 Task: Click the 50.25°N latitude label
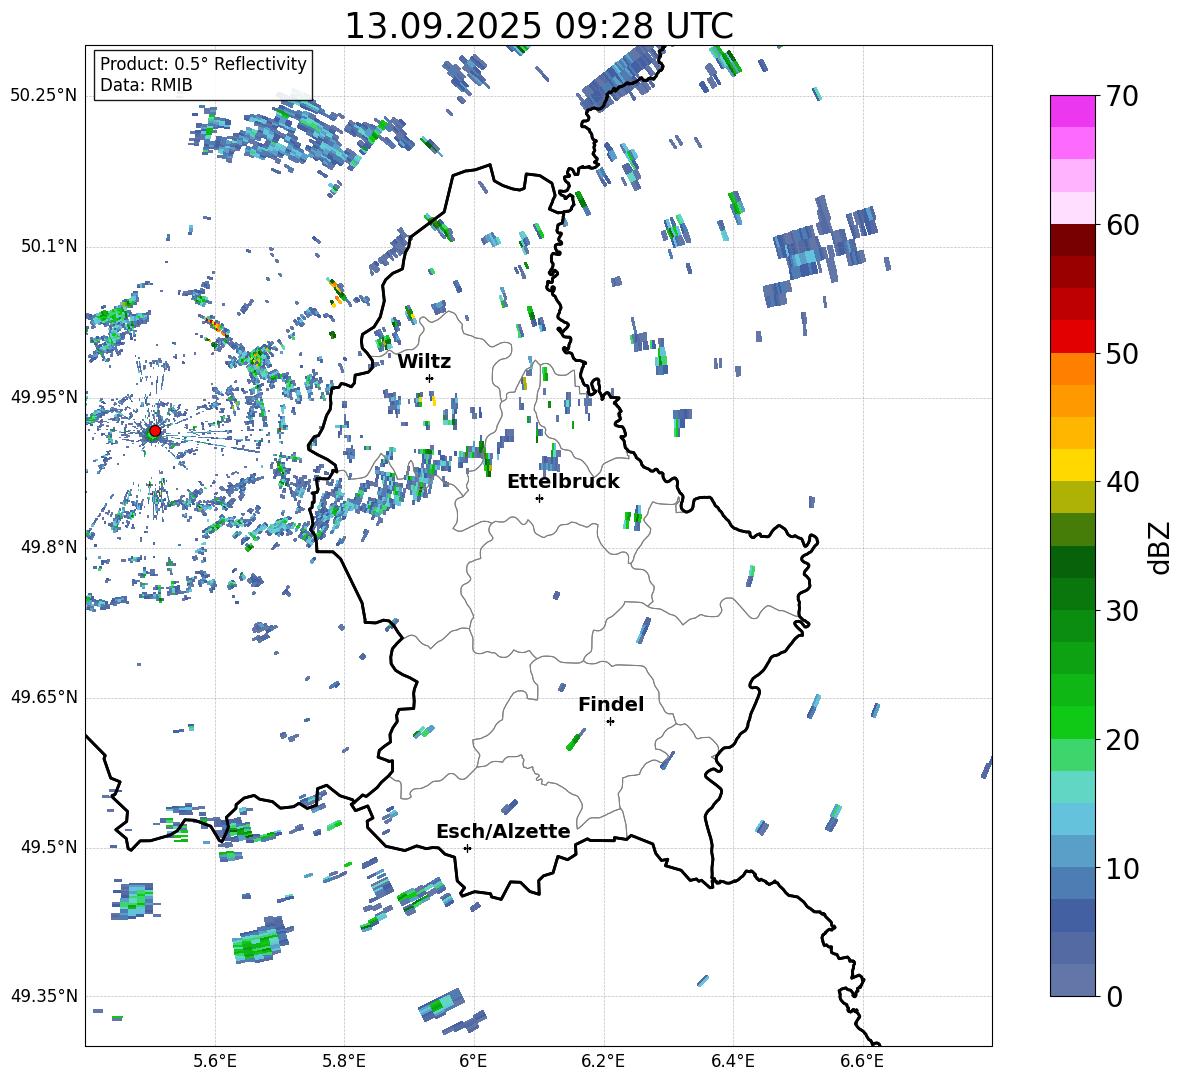pyautogui.click(x=43, y=96)
